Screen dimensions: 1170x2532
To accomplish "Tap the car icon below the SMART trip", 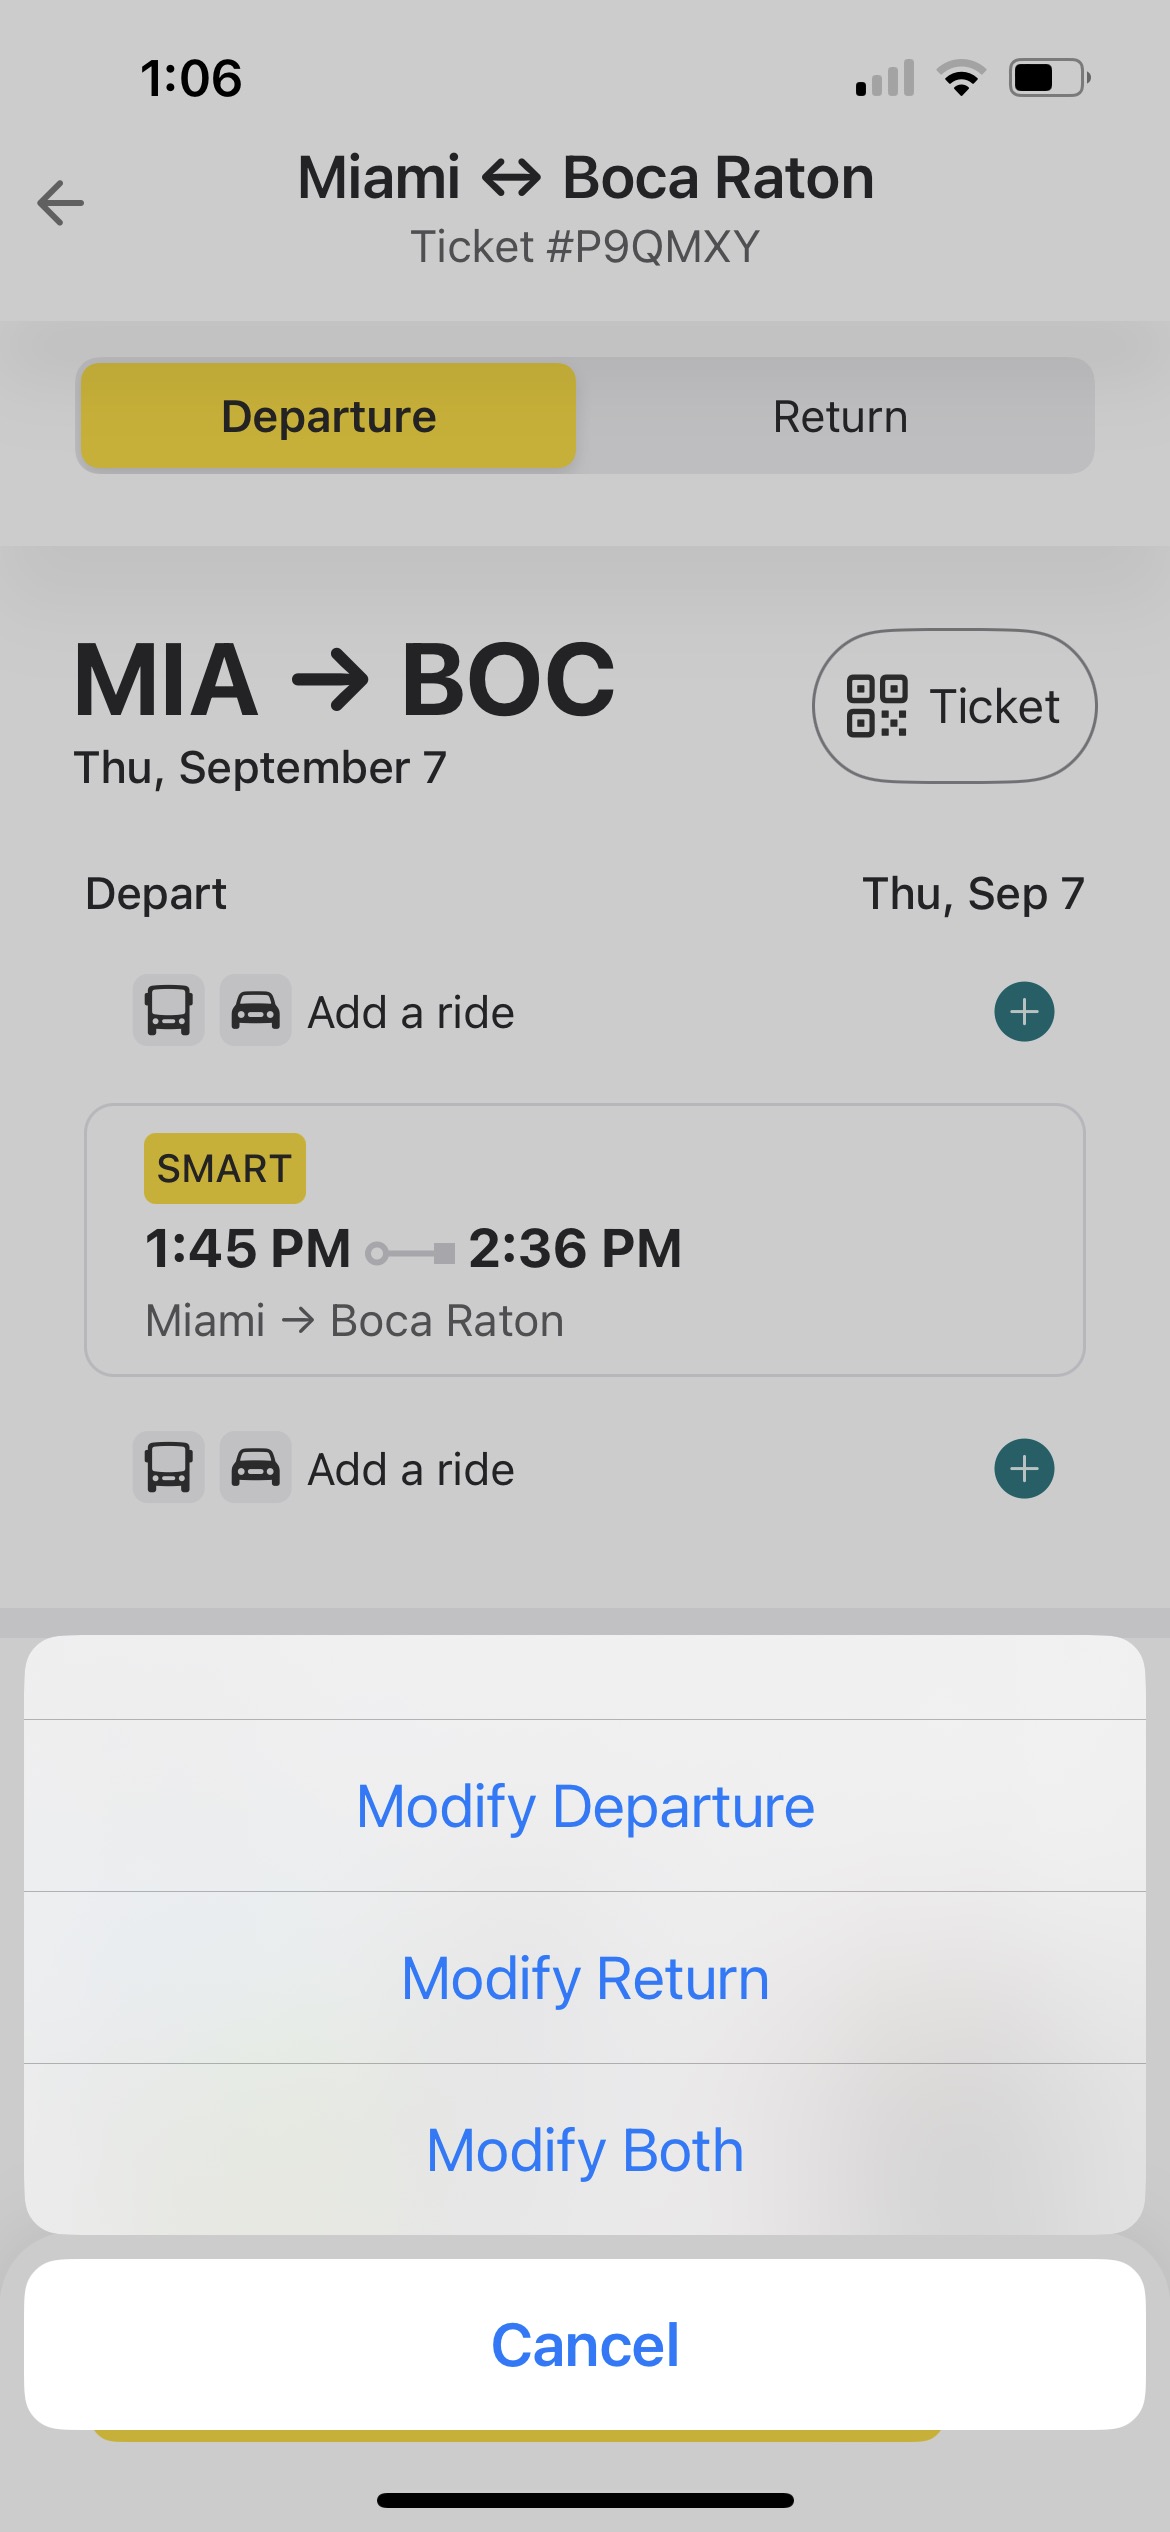I will tap(256, 1468).
